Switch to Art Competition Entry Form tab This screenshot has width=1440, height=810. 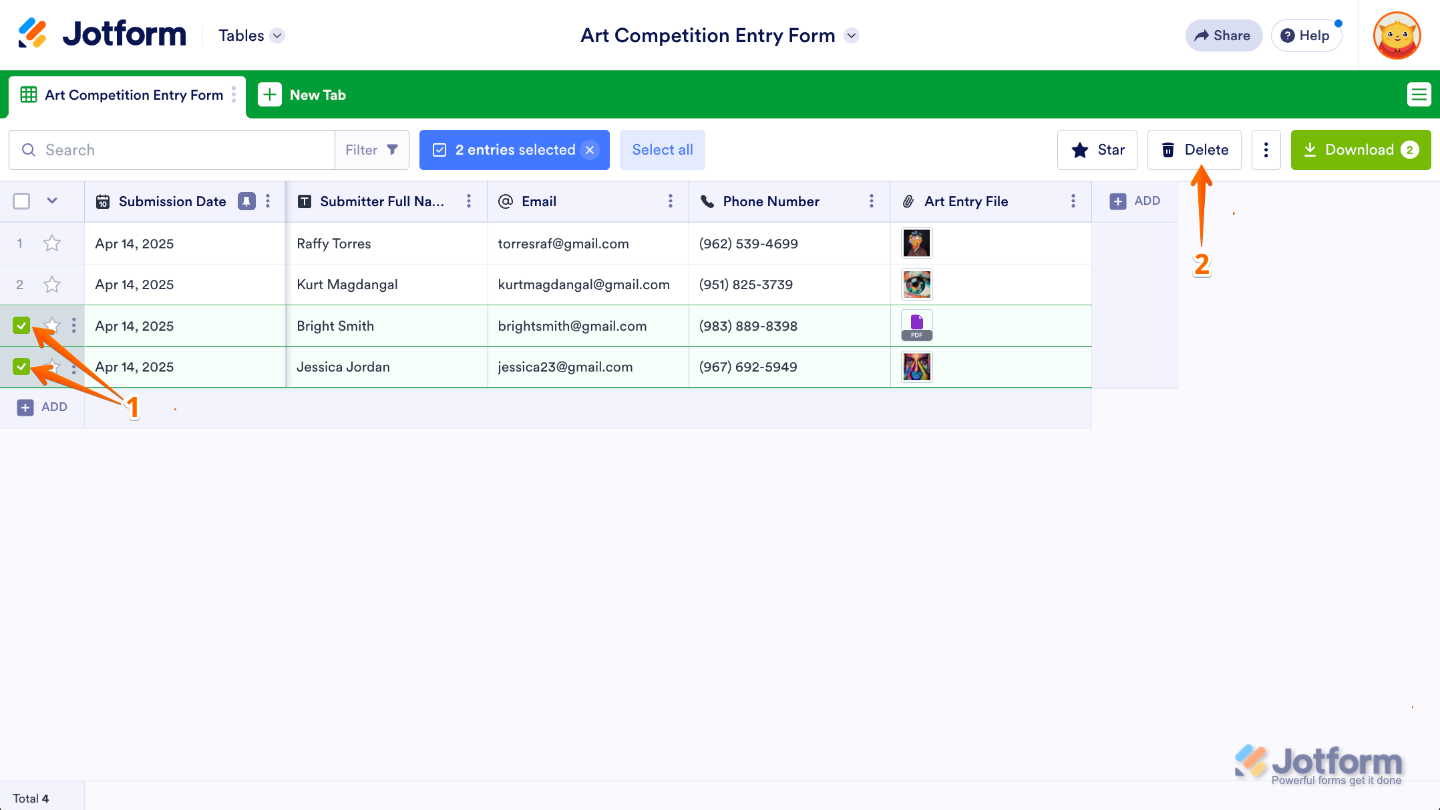(133, 95)
